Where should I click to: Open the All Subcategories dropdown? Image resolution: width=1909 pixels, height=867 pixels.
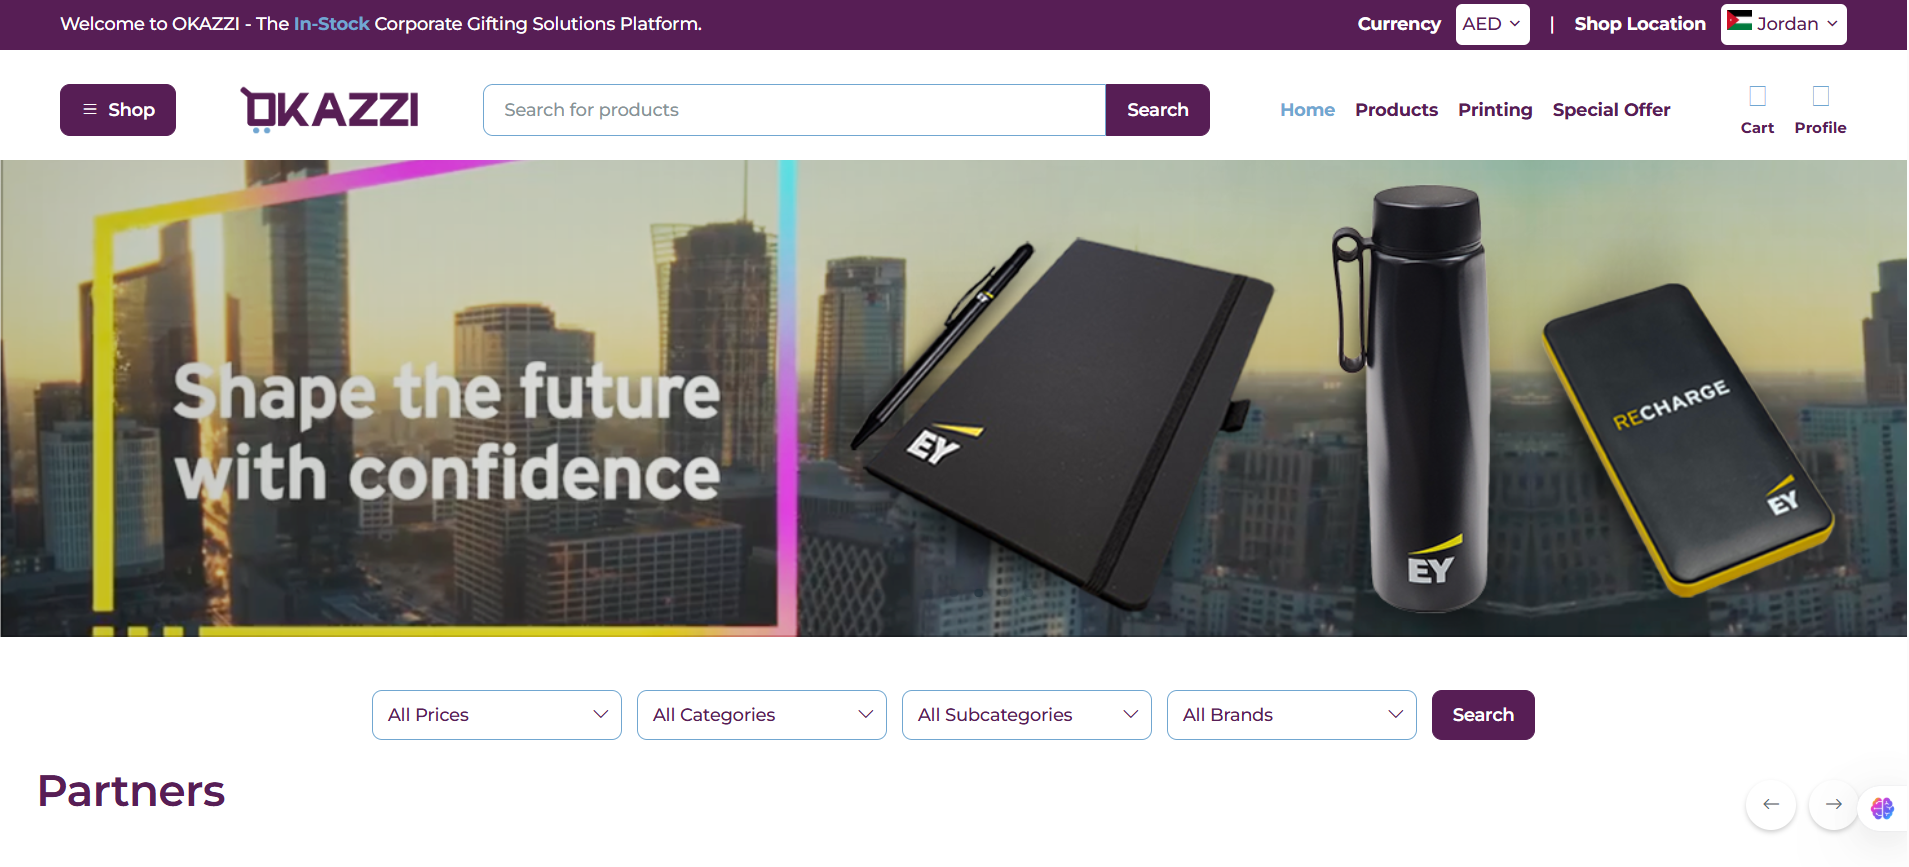pos(1027,715)
